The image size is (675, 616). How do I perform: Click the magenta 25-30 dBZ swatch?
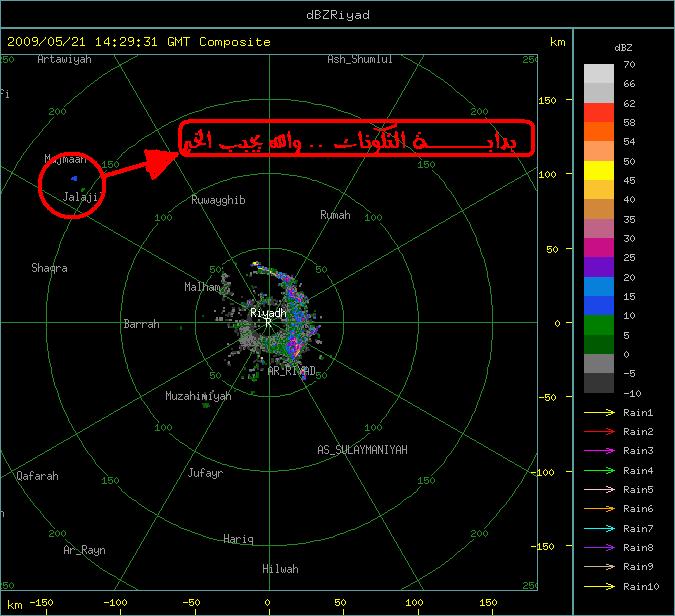tap(599, 248)
